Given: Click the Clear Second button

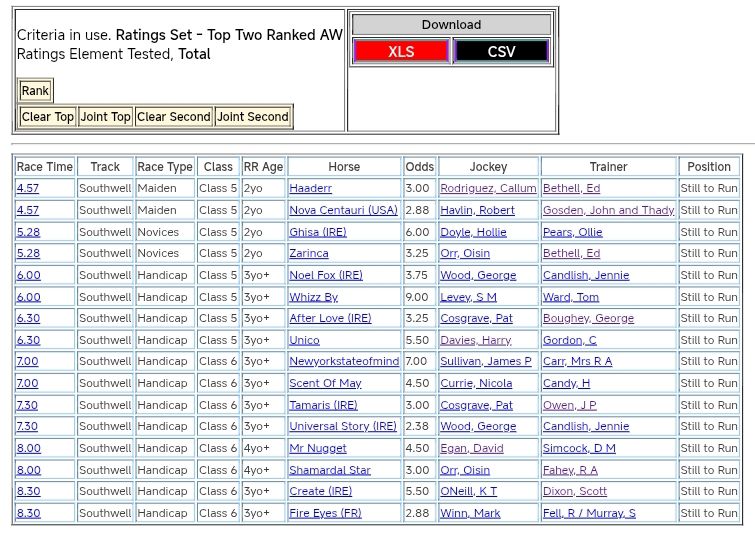Looking at the screenshot, I should 174,117.
